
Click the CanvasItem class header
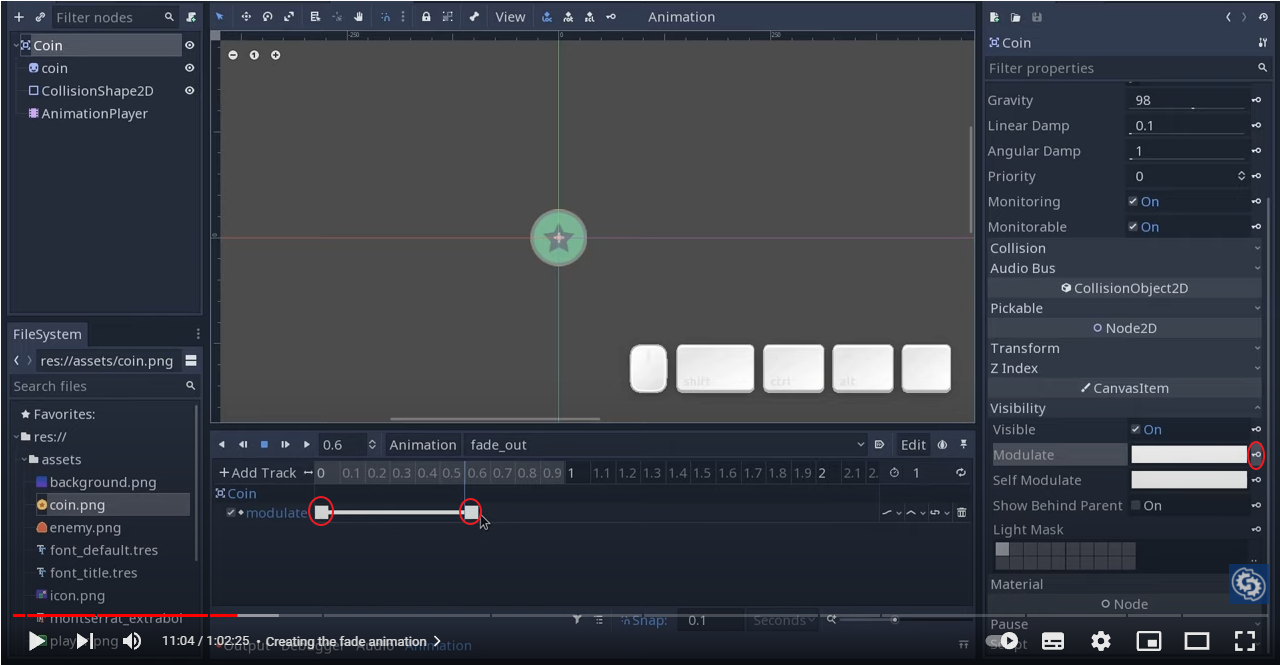pos(1124,388)
